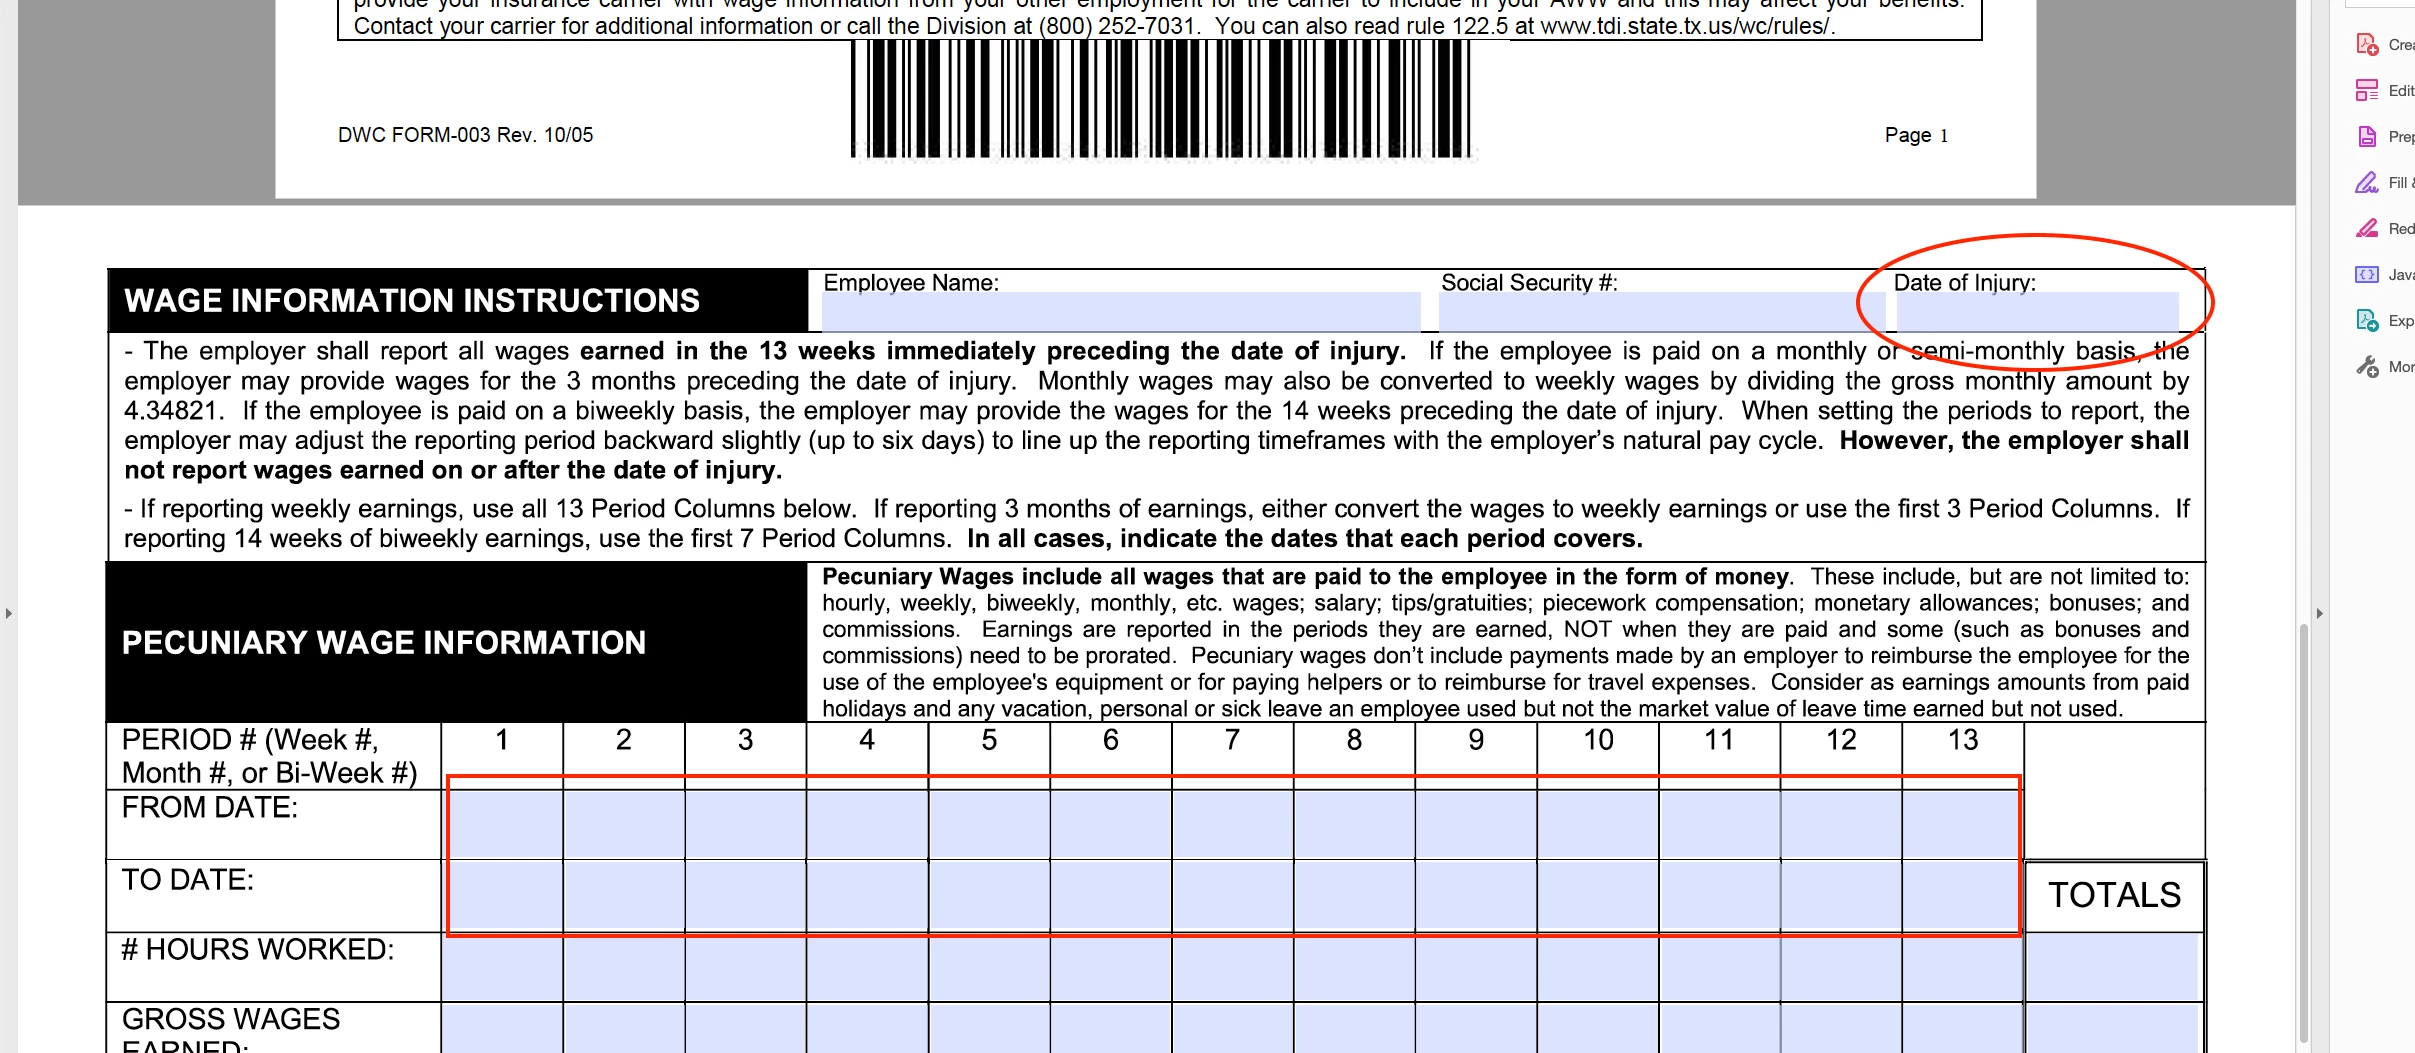
Task: Click the TO DATE field for period 8
Action: click(x=1354, y=896)
